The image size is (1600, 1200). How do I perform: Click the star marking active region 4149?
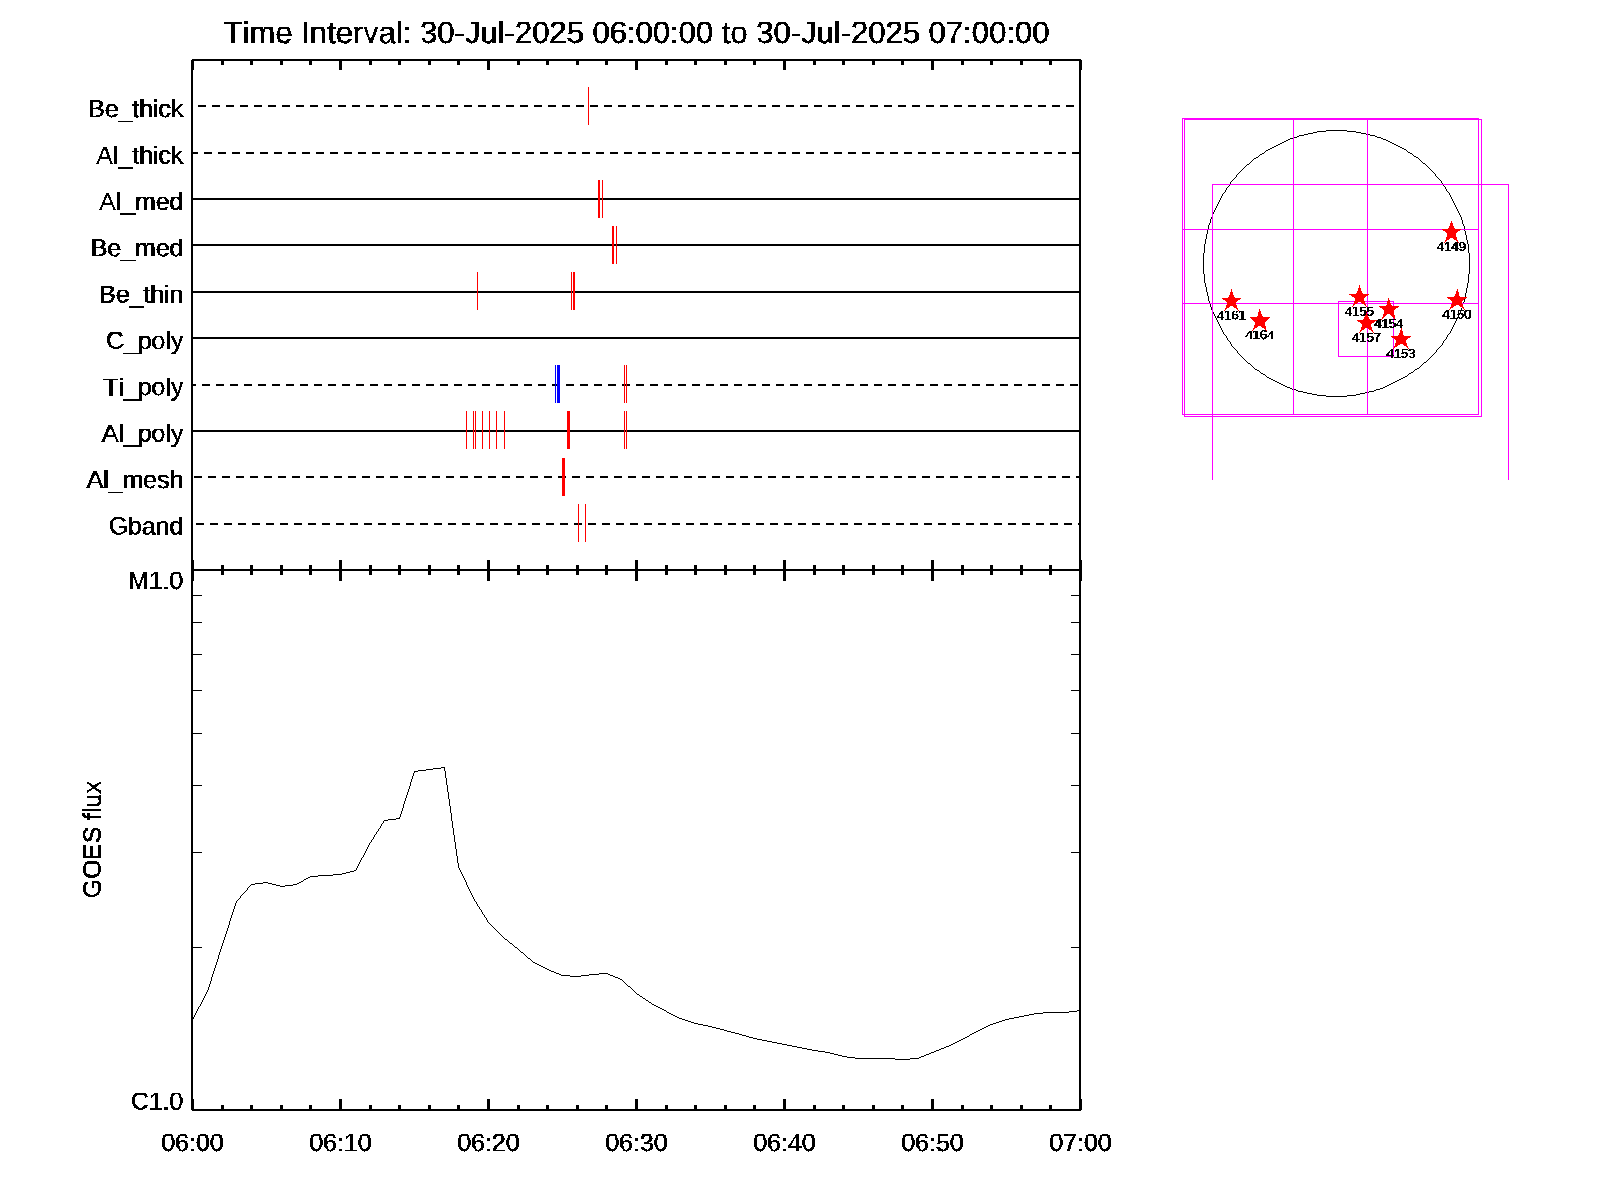[1451, 233]
